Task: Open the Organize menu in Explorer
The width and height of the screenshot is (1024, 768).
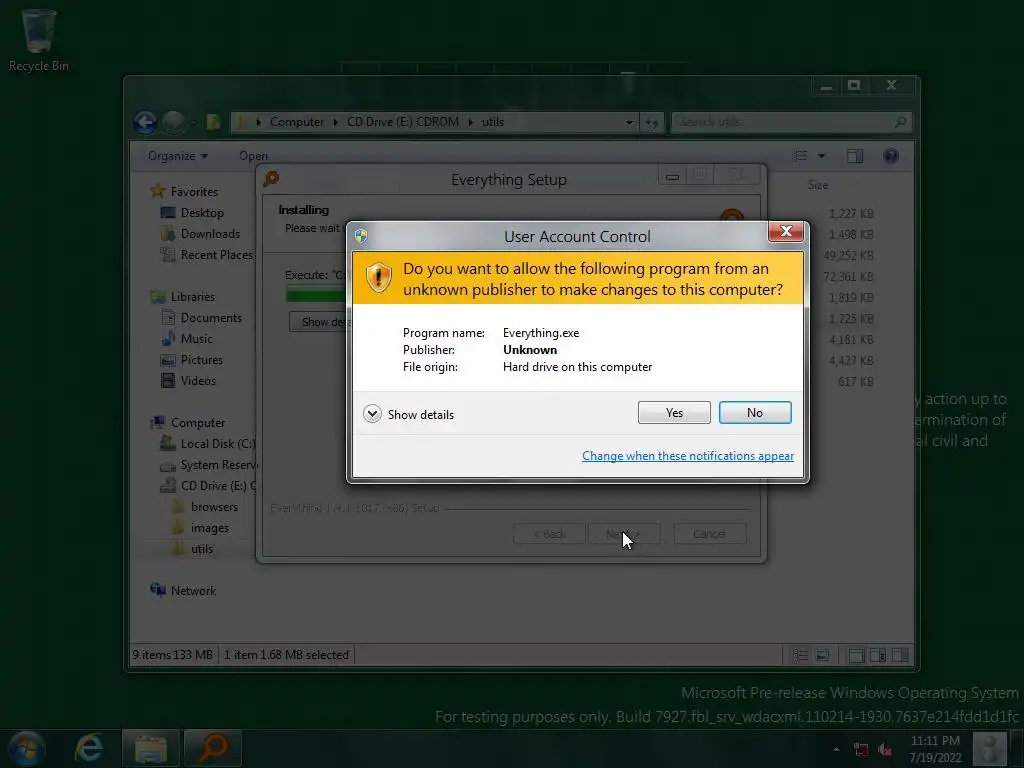Action: [x=178, y=155]
